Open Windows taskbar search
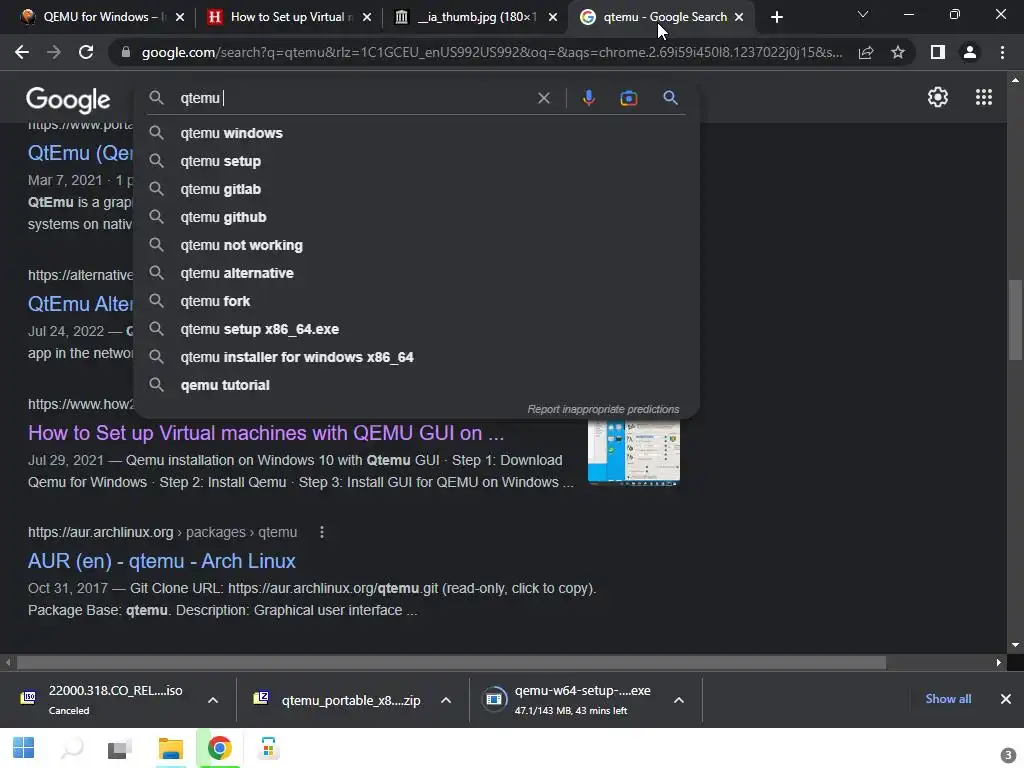Screen dimensions: 1024x768 click(72, 748)
